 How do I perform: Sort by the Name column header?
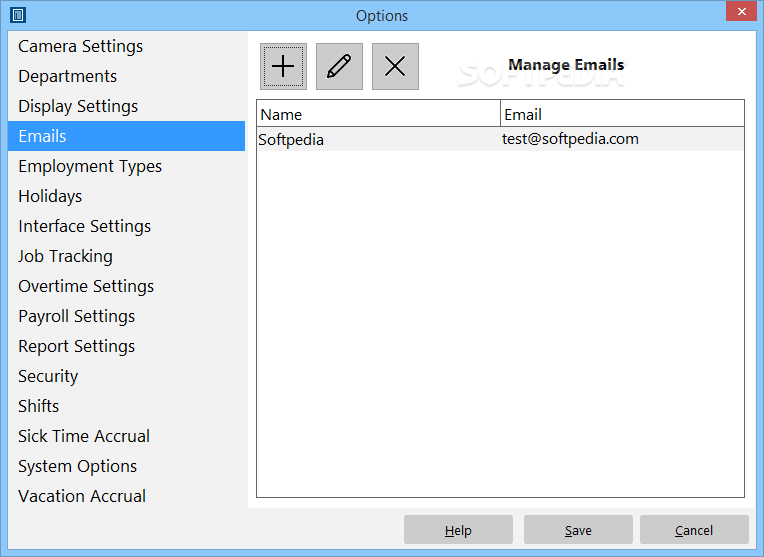379,114
